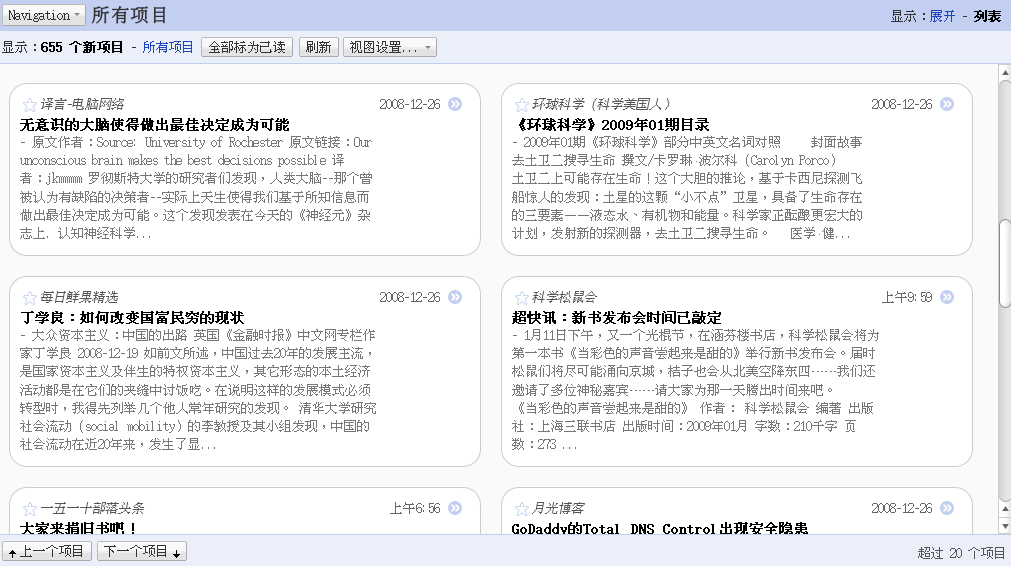Screen dimensions: 1011x566
Task: Click feed name 每日鲜果精选
Action: pos(79,297)
